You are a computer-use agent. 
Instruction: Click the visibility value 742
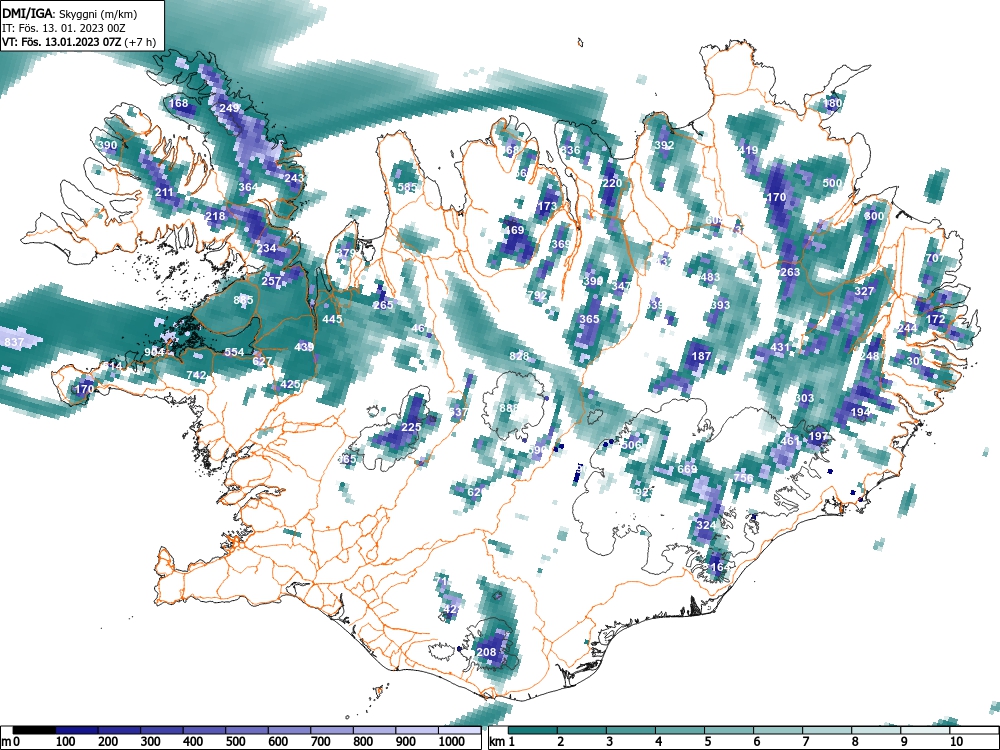(196, 375)
